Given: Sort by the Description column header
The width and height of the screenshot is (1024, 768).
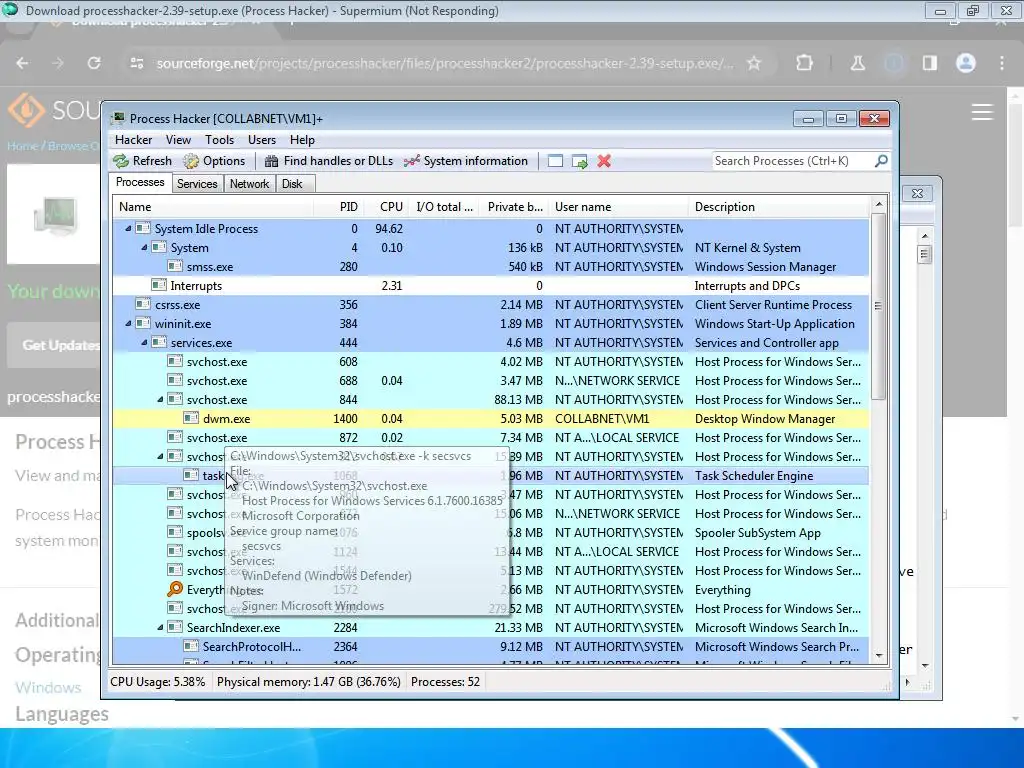Looking at the screenshot, I should 779,207.
